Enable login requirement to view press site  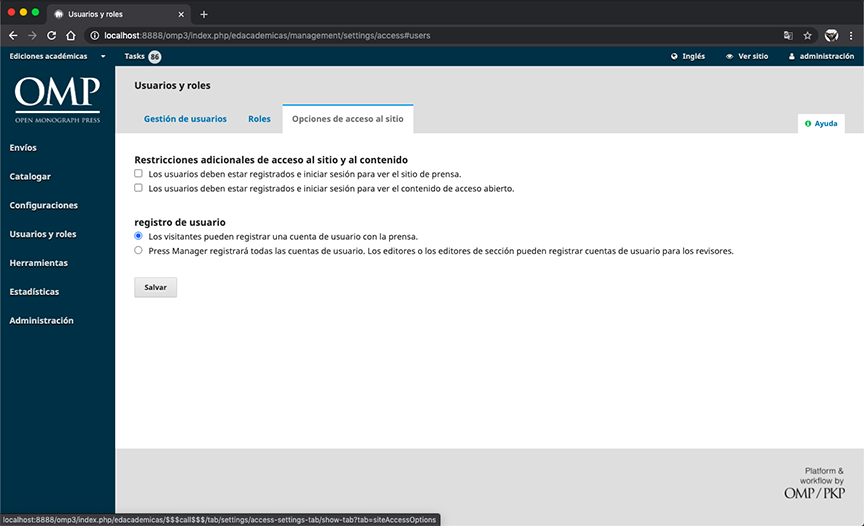pos(139,174)
